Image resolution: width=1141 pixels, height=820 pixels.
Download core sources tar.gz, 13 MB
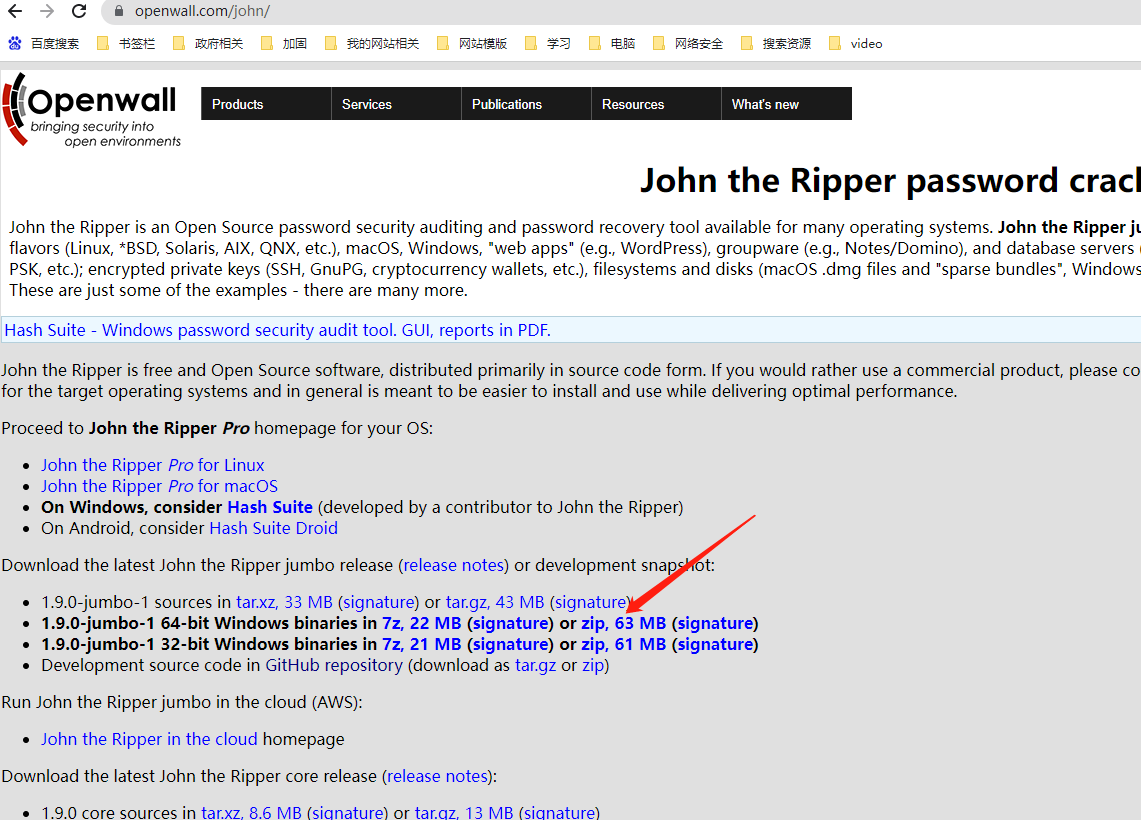(464, 812)
